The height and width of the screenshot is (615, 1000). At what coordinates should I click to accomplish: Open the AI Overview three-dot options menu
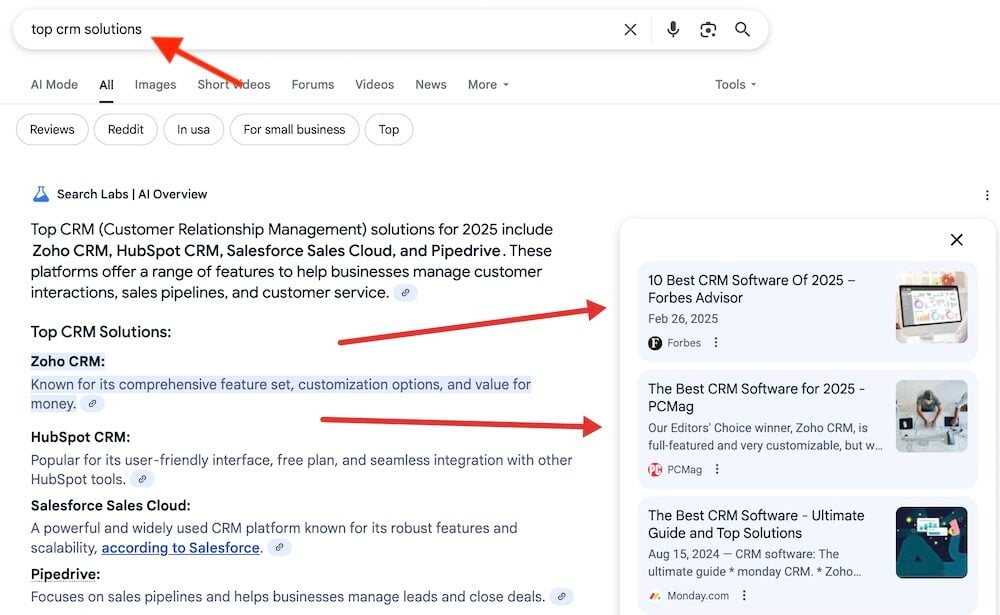[x=987, y=195]
